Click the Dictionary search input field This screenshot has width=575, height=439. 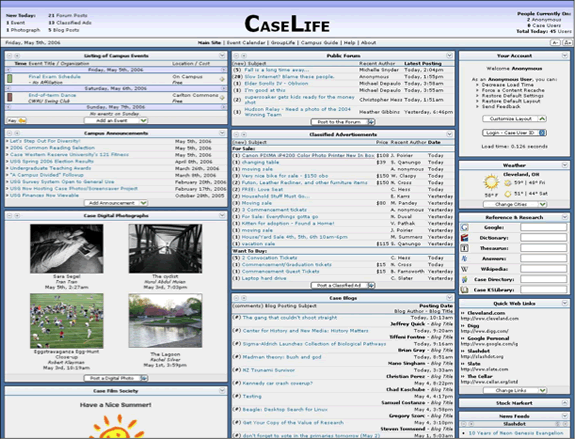coord(543,238)
